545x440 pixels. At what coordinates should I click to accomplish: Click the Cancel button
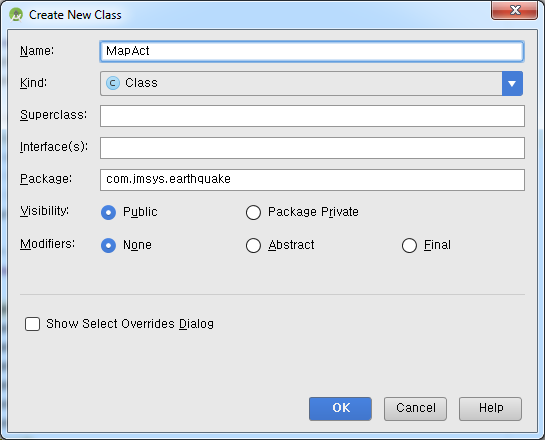point(415,409)
